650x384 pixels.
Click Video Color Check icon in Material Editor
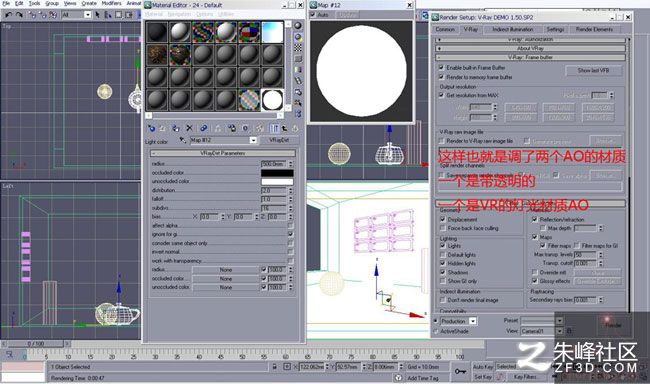click(x=298, y=70)
